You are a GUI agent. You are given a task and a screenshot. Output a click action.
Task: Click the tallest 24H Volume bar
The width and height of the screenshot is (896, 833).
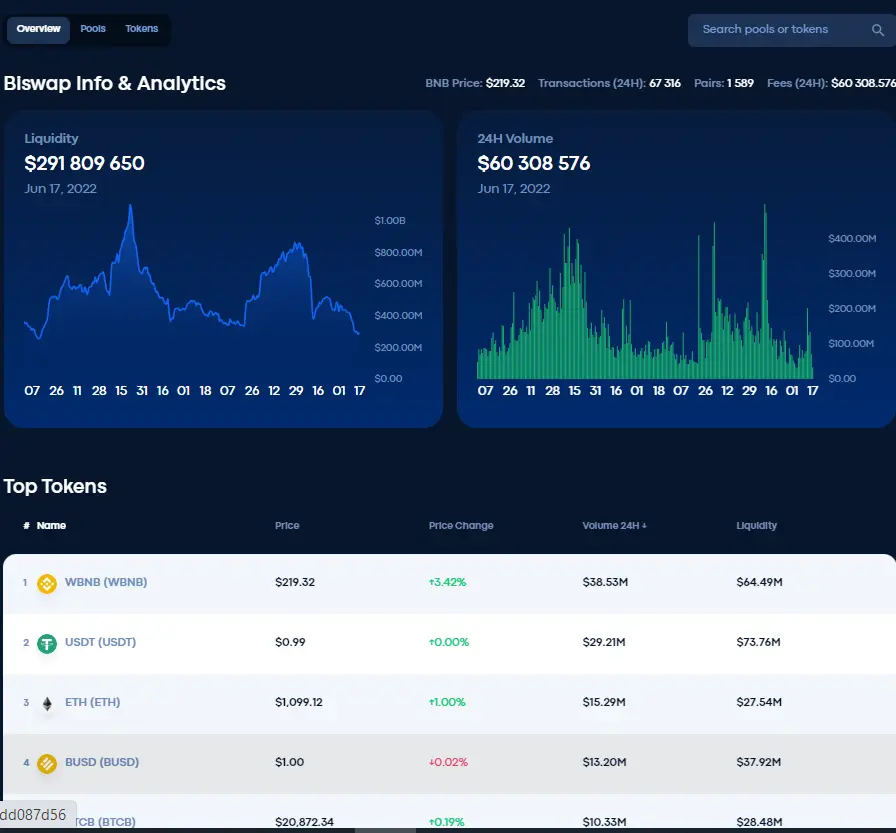pos(765,291)
